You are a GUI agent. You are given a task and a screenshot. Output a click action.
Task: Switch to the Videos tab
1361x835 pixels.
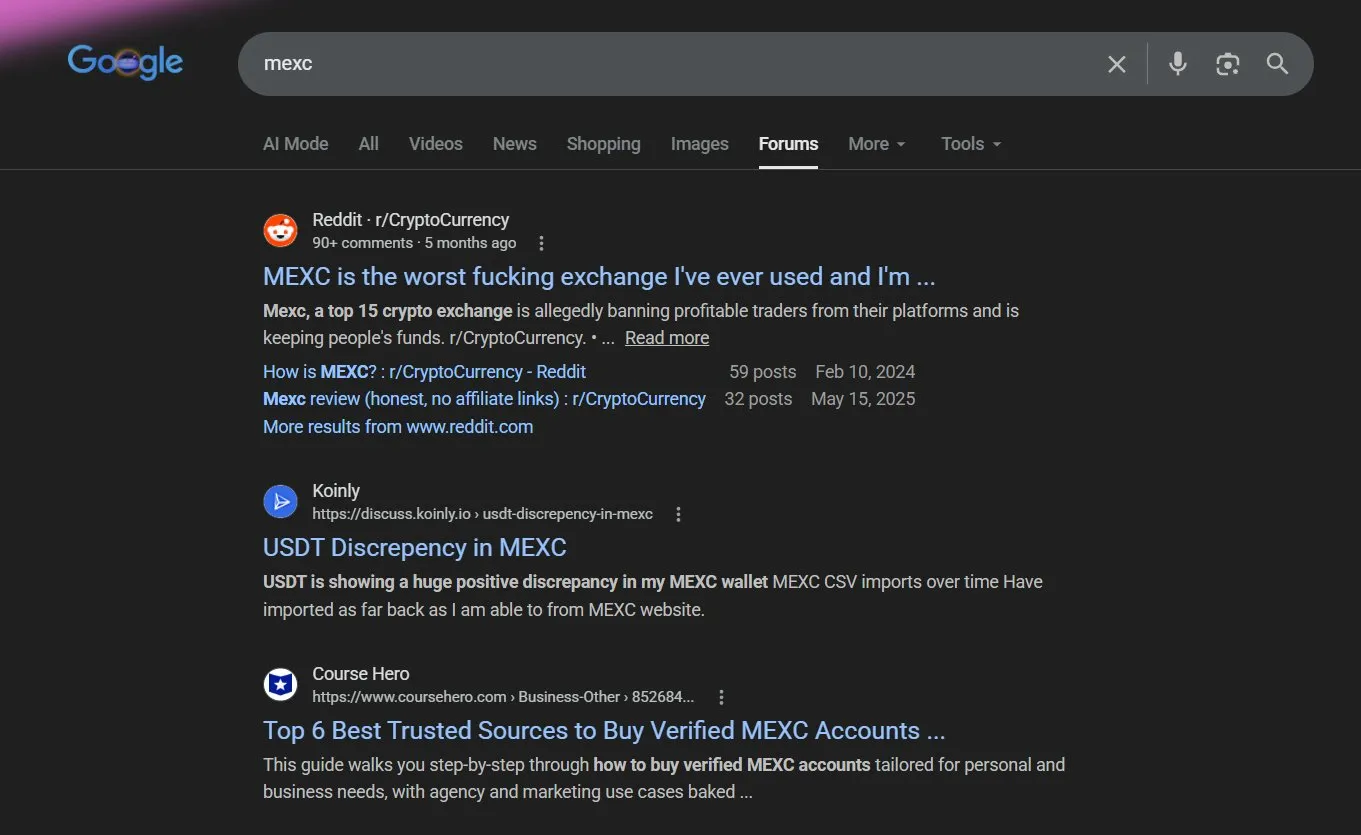pyautogui.click(x=436, y=144)
